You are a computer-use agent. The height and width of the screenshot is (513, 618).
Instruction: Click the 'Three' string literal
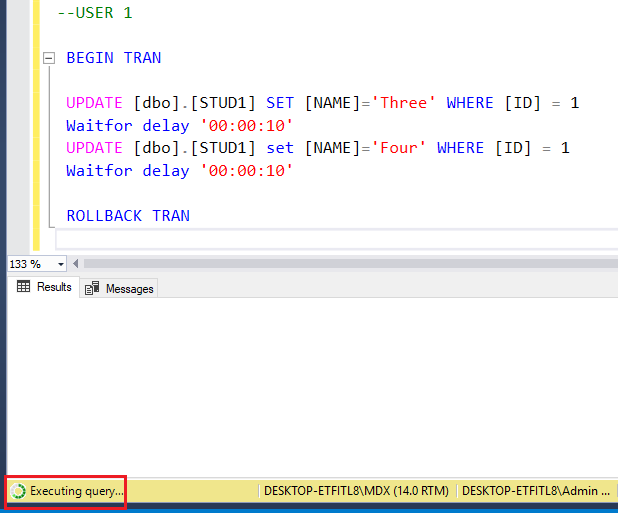pyautogui.click(x=403, y=103)
